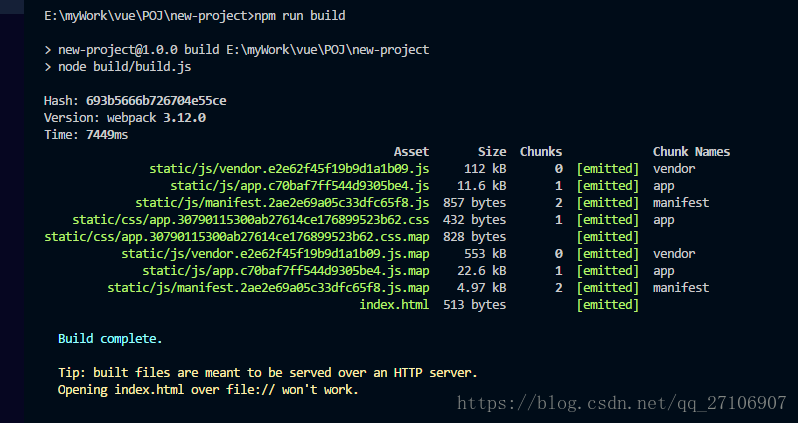Click the '112 kB' size value

pyautogui.click(x=485, y=168)
